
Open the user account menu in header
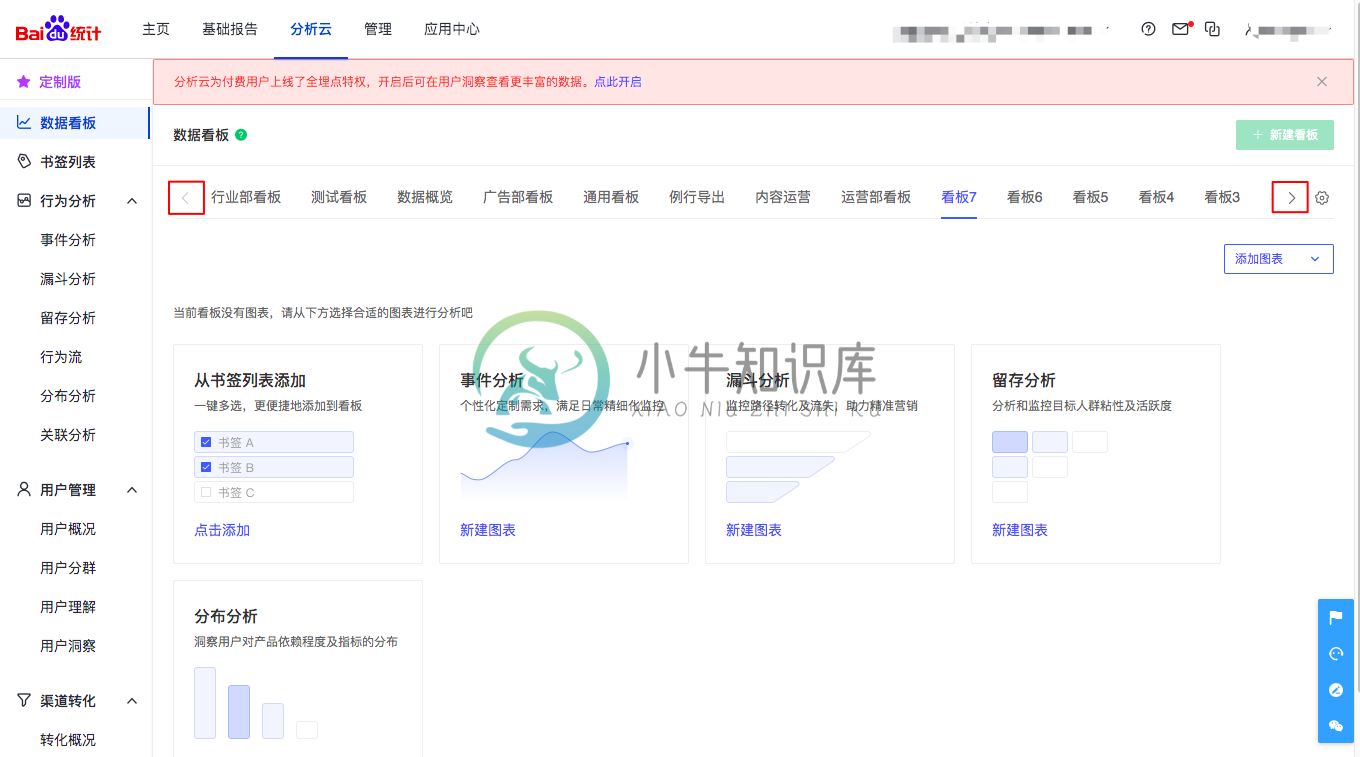pos(1289,30)
